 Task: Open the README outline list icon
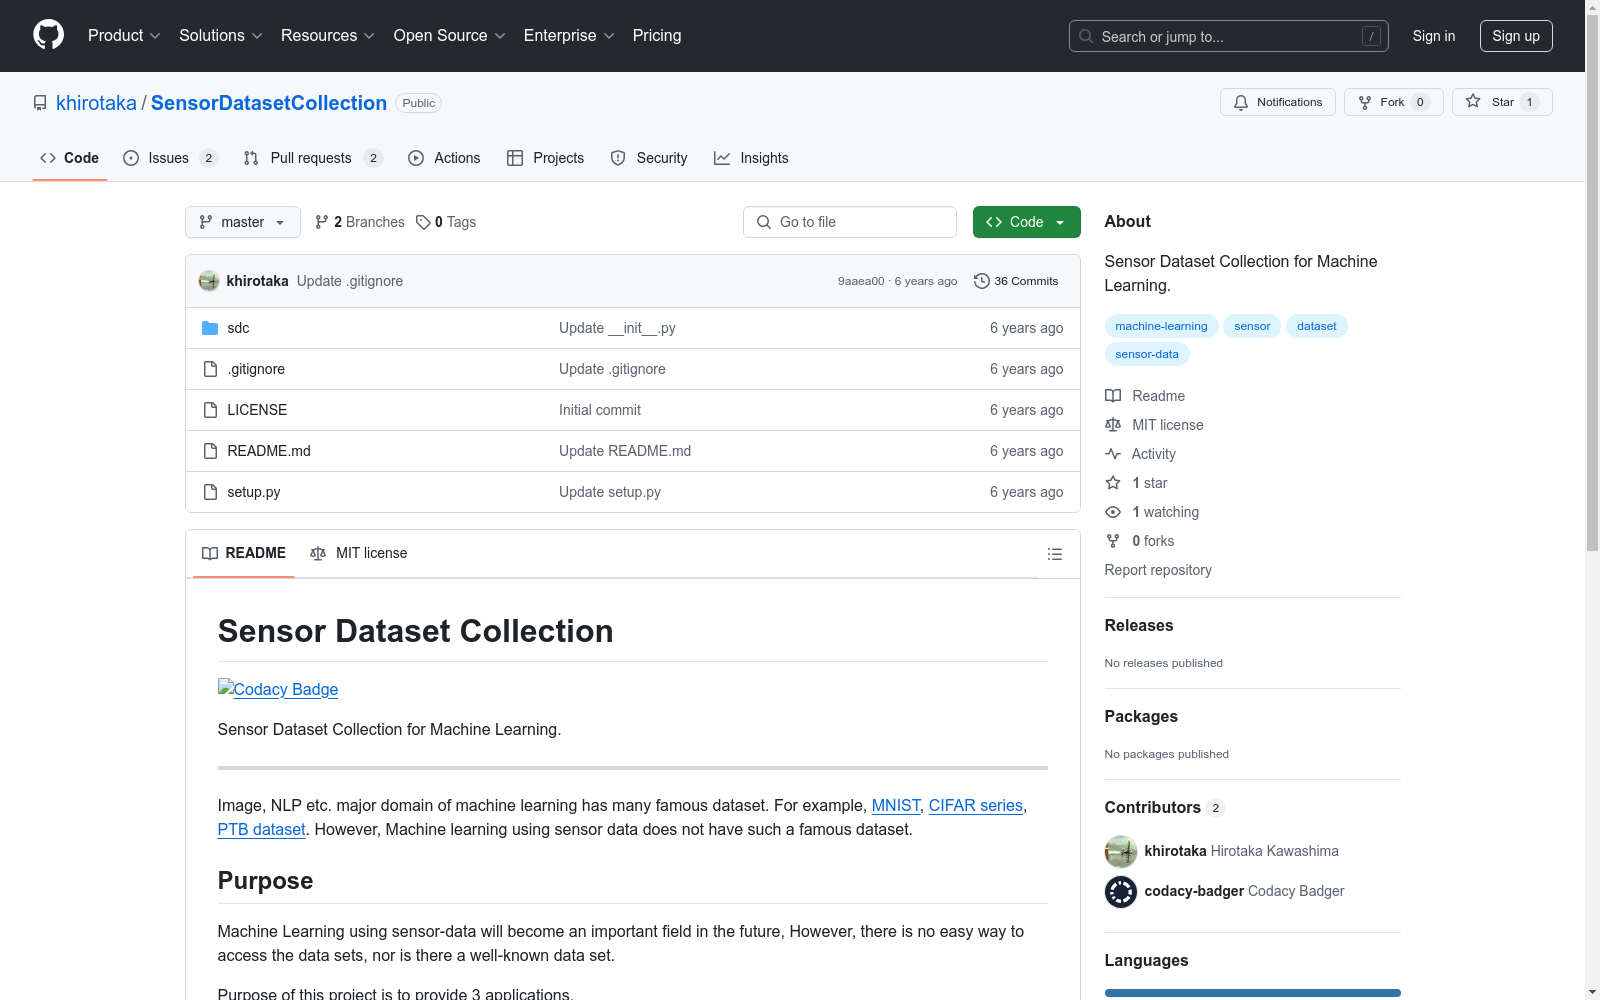pos(1054,554)
